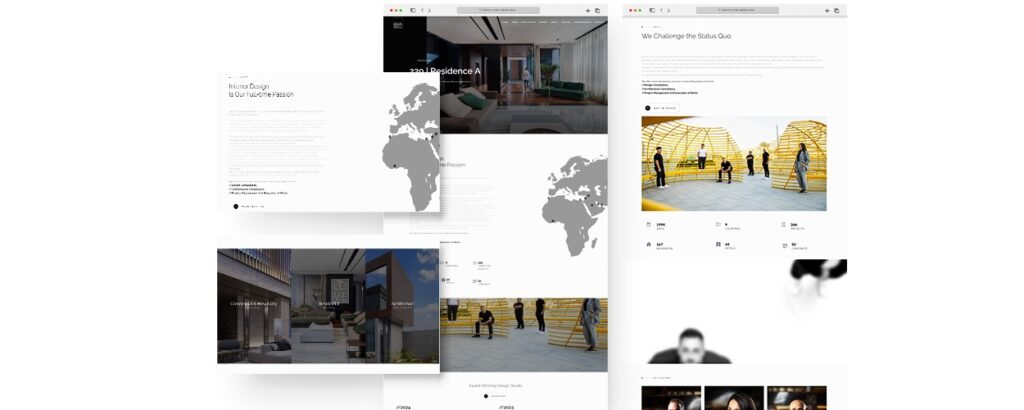Click the building icon beside 49 hotels
Viewport: 1024px width, 410px height.
point(718,245)
